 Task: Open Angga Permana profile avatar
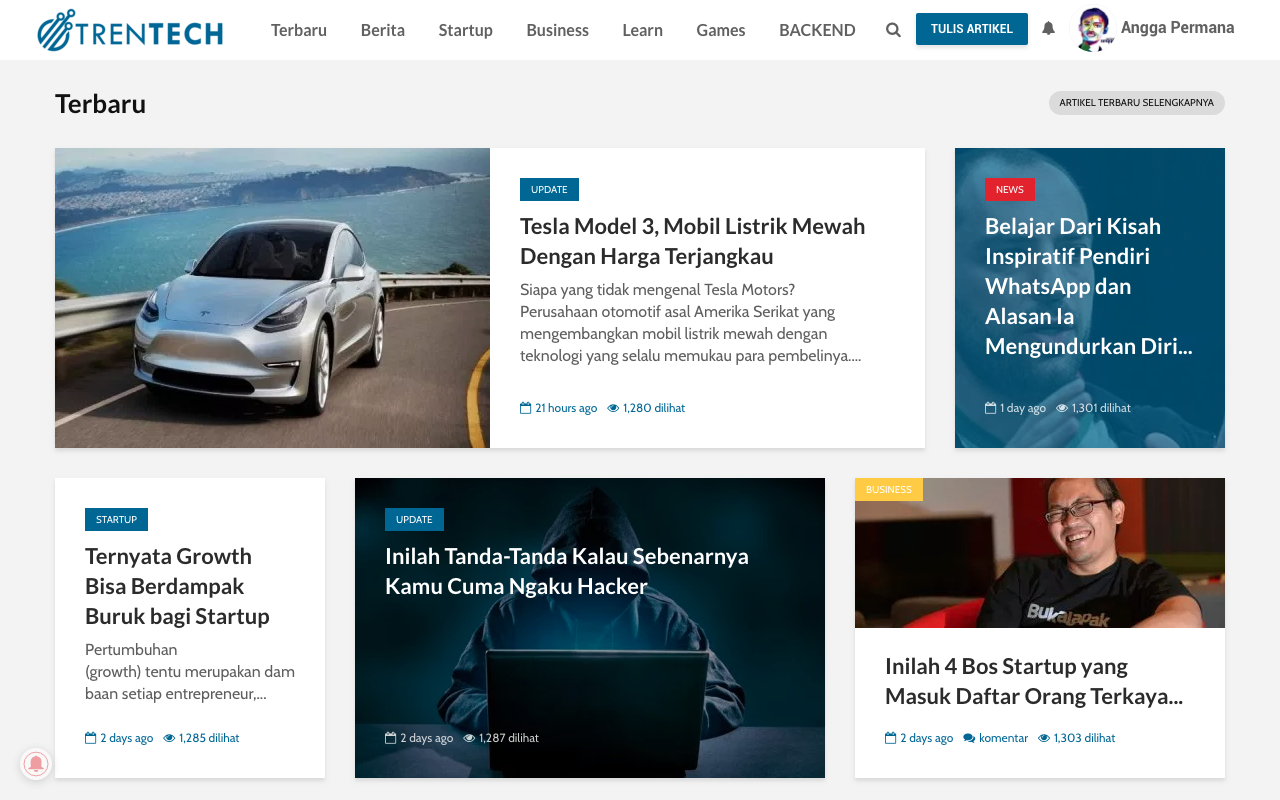coord(1094,29)
